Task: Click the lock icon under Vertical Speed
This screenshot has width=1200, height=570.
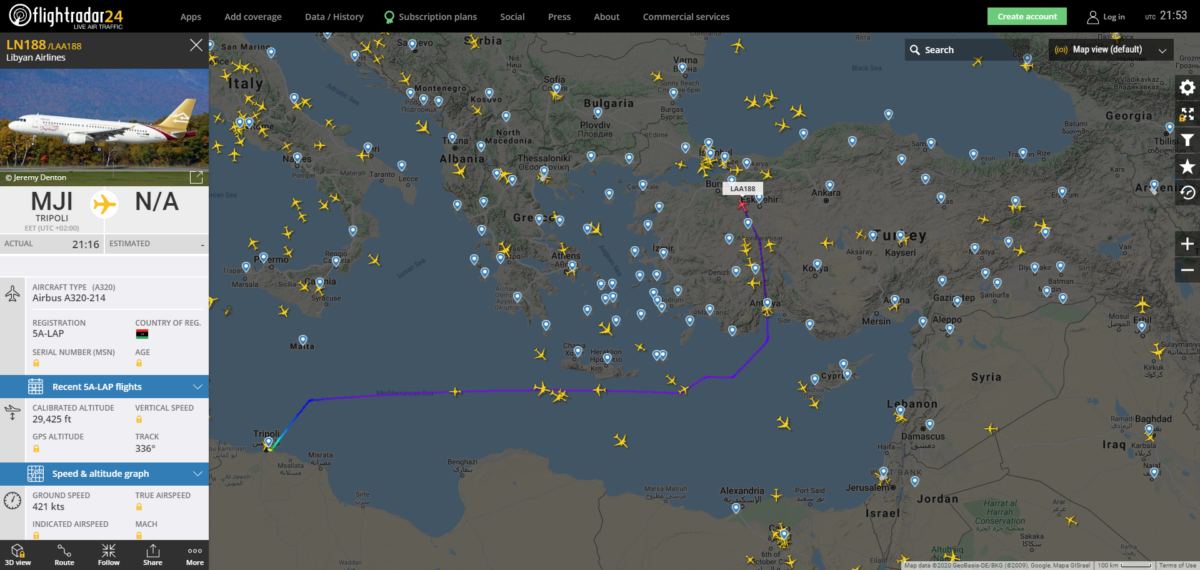Action: click(x=139, y=421)
